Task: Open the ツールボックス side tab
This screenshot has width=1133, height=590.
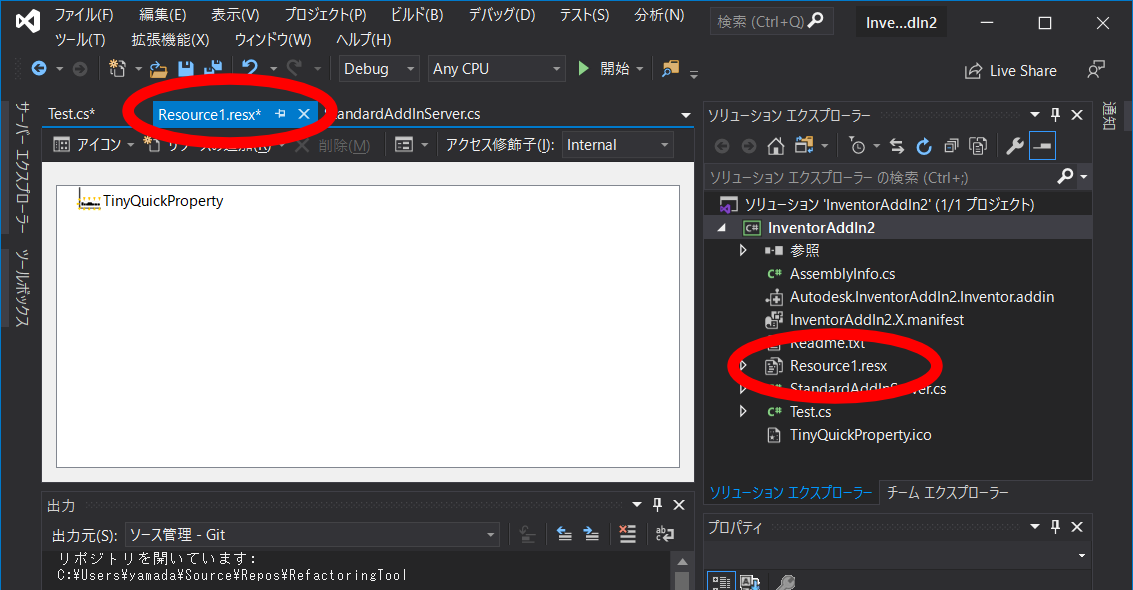Action: coord(22,287)
